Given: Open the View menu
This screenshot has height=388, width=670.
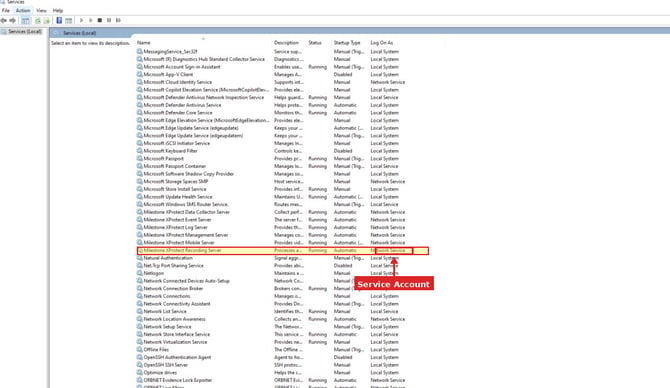Looking at the screenshot, I should (x=41, y=10).
